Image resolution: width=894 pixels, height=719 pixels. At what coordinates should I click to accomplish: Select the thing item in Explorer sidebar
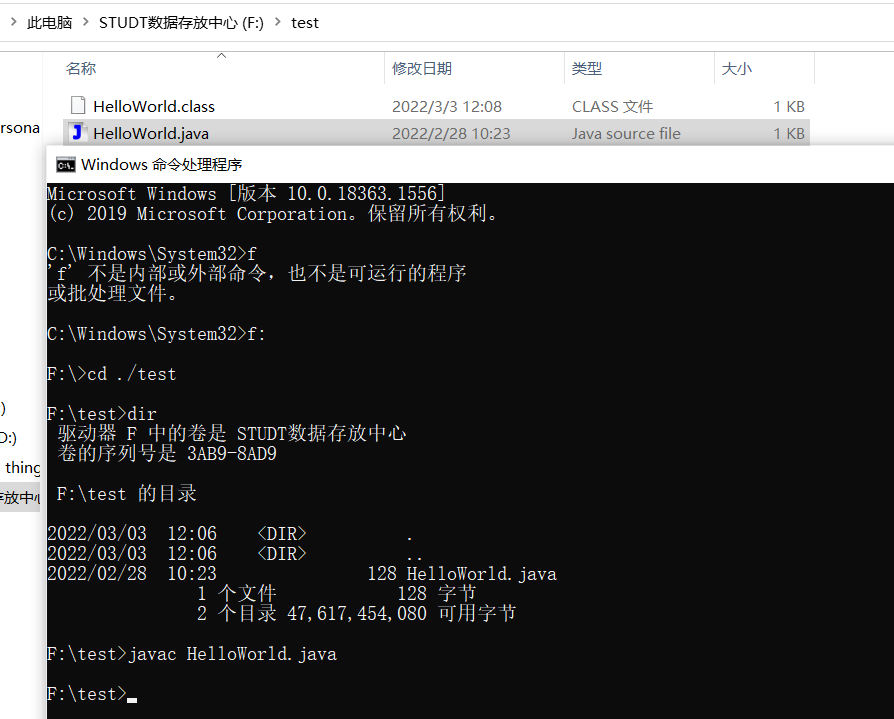[22, 468]
